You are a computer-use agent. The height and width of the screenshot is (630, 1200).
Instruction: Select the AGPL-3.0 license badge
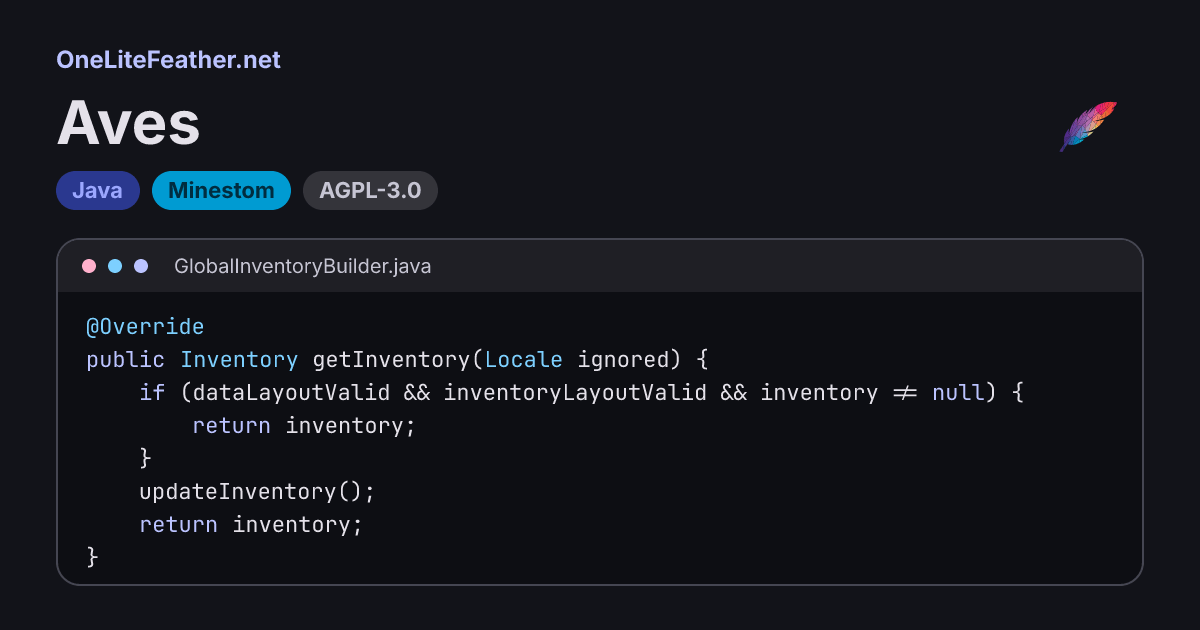point(370,191)
